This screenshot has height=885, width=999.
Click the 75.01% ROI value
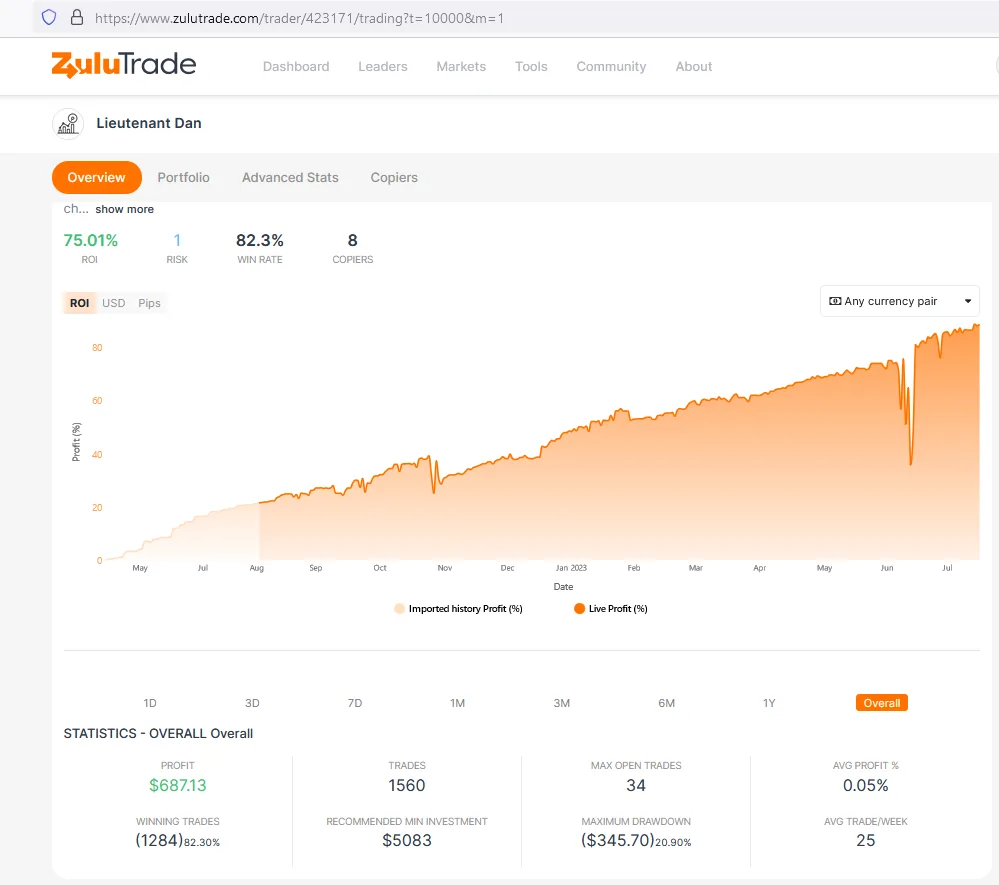90,240
